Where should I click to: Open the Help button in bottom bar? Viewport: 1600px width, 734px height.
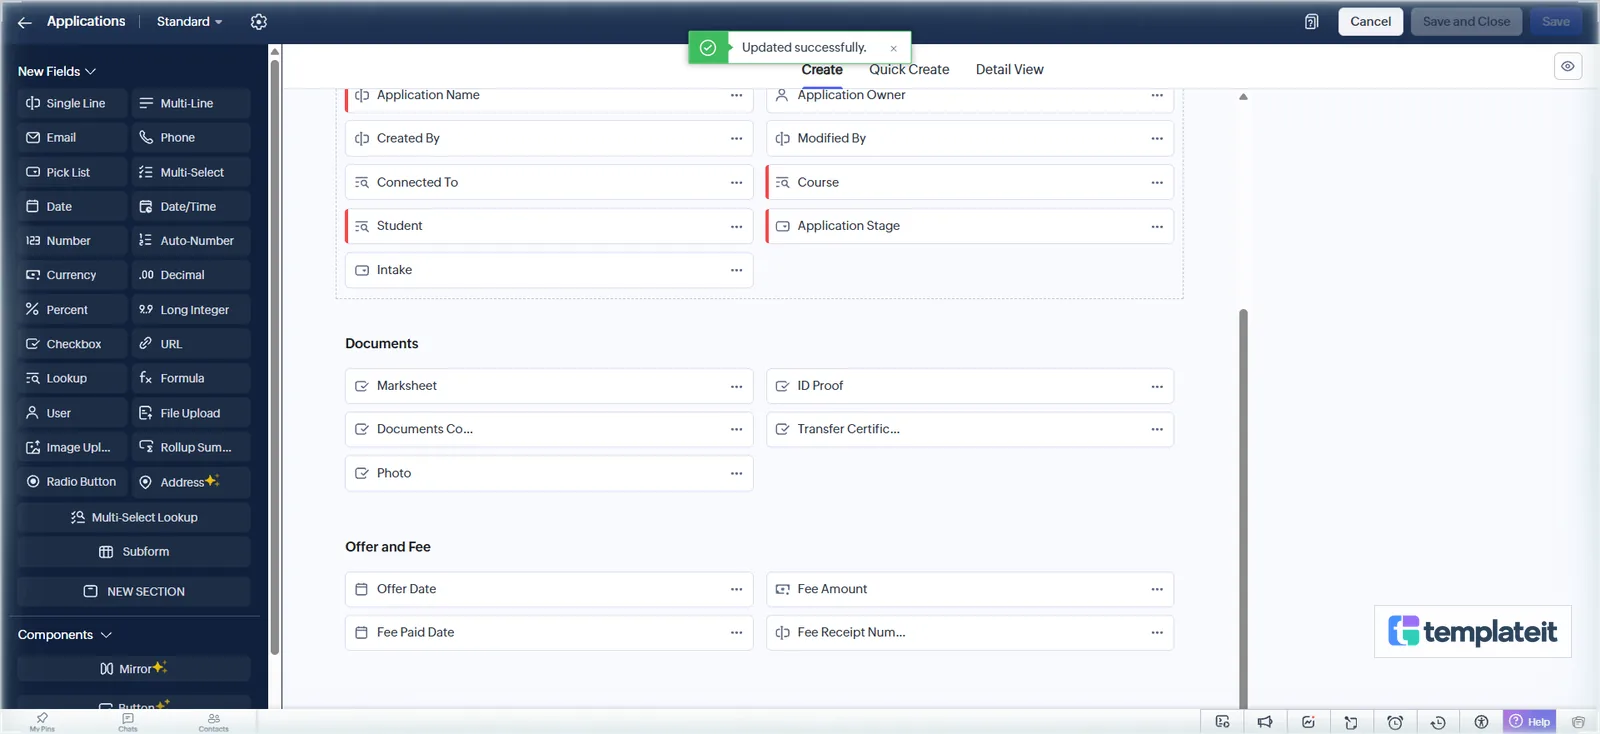(x=1529, y=722)
